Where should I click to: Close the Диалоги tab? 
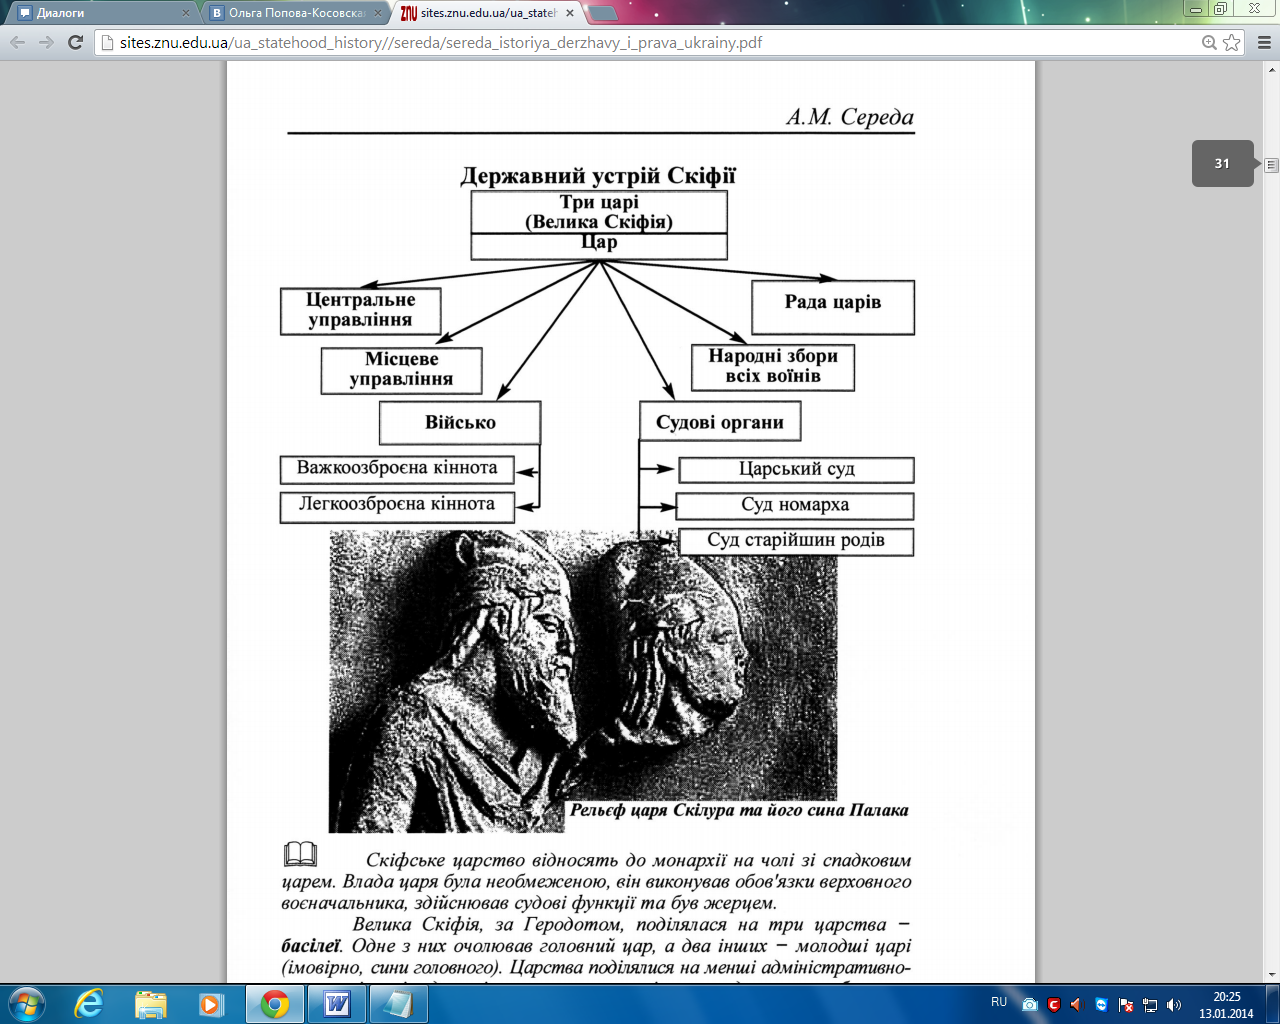186,13
